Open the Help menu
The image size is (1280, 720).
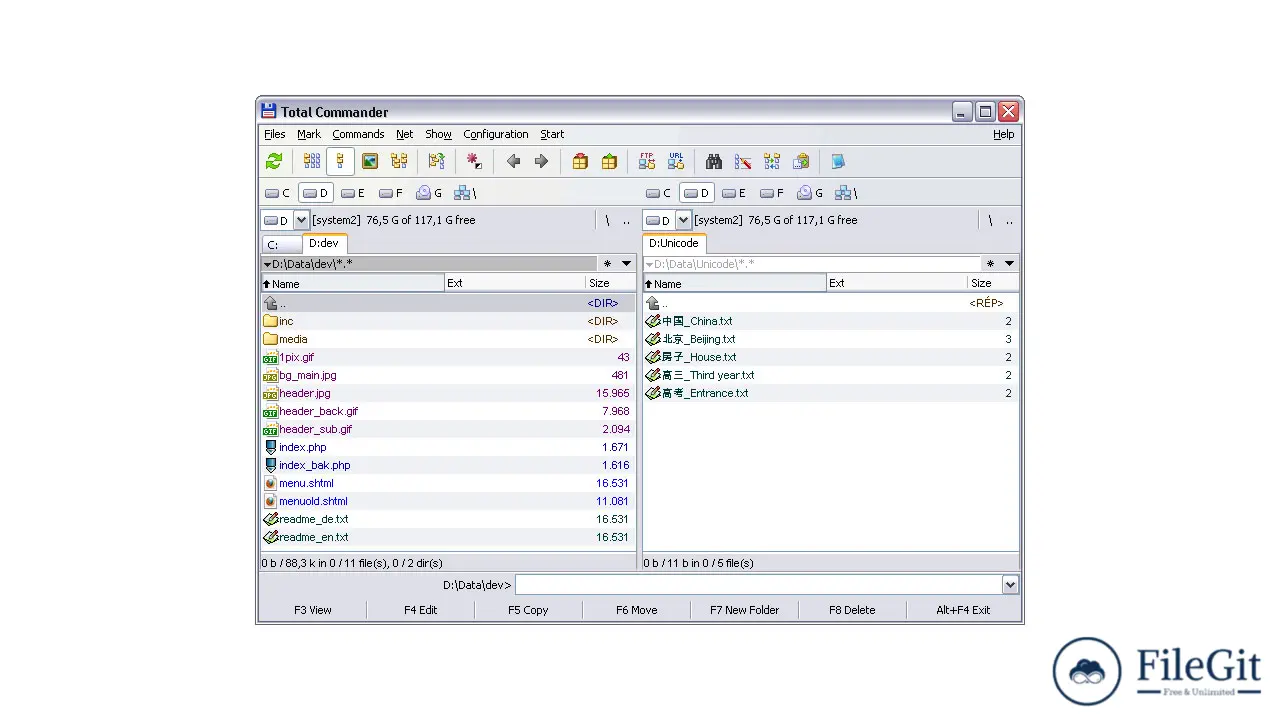tap(1004, 134)
